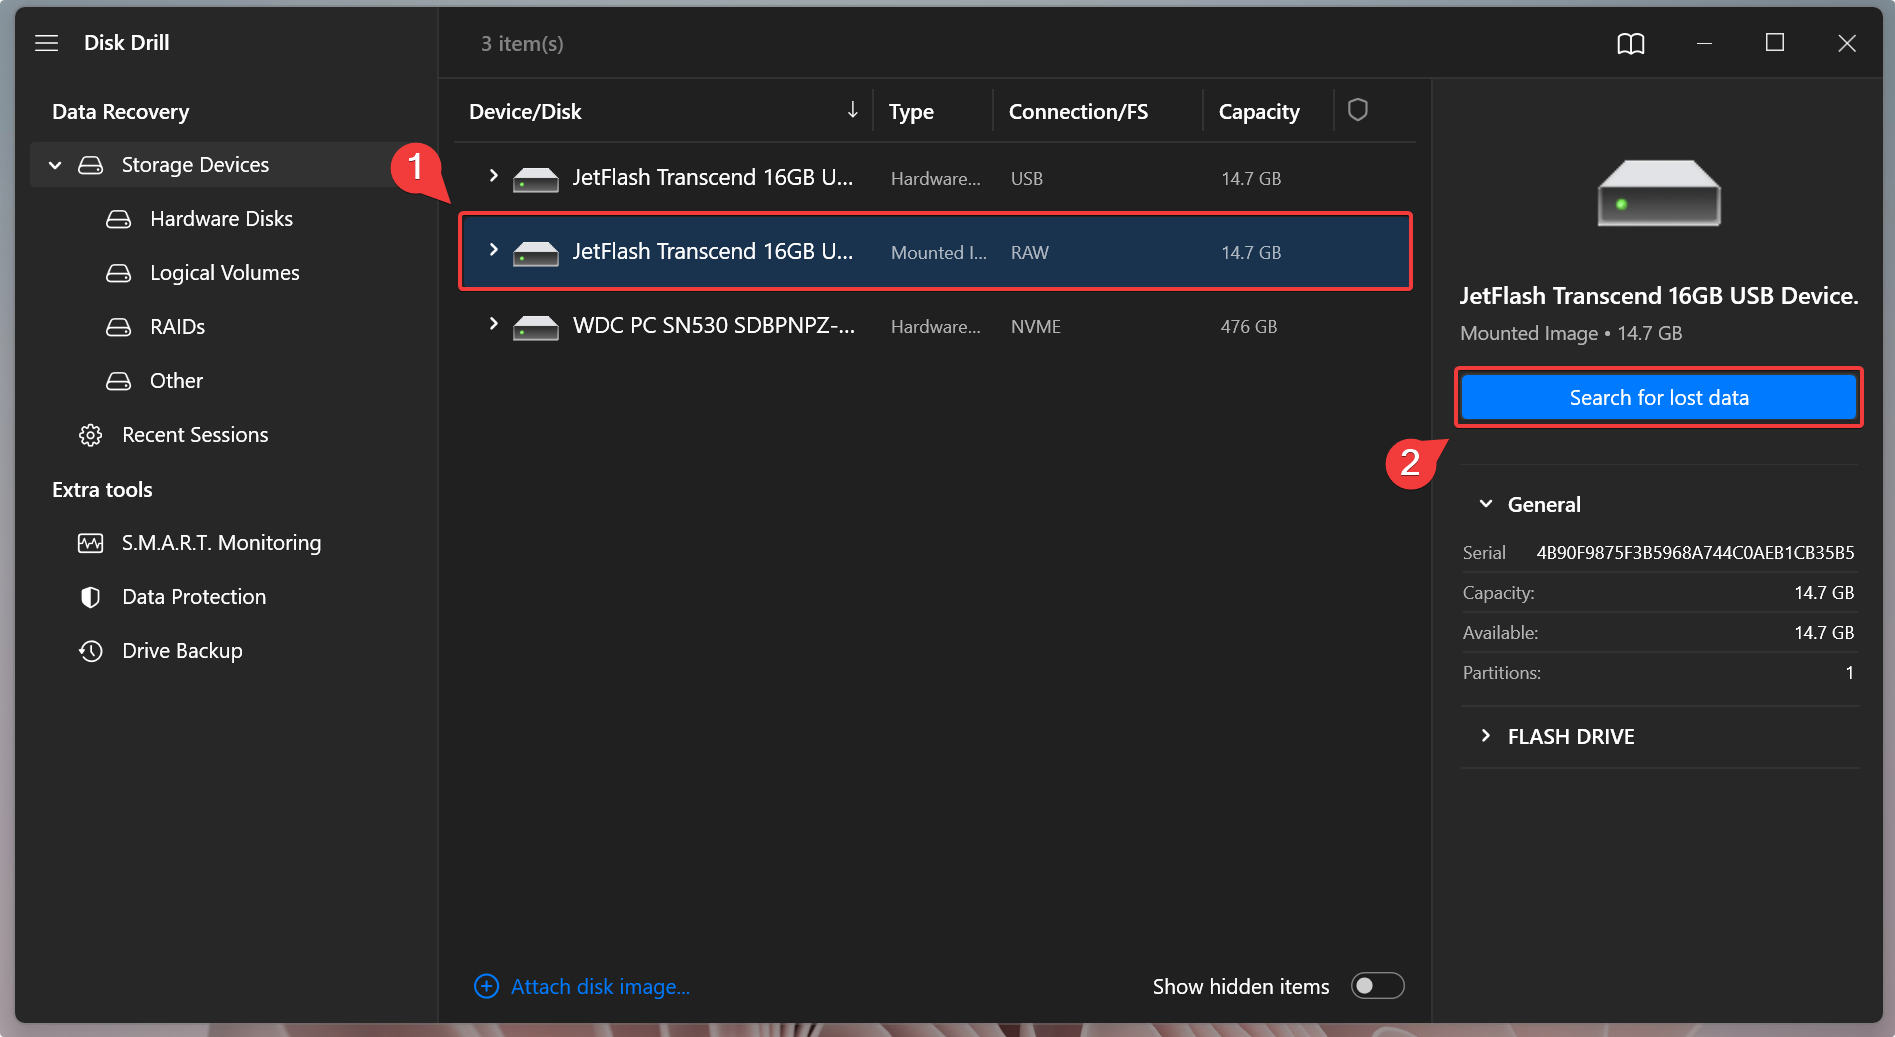The width and height of the screenshot is (1895, 1037).
Task: Expand the FLASH DRIVE section
Action: 1486,736
